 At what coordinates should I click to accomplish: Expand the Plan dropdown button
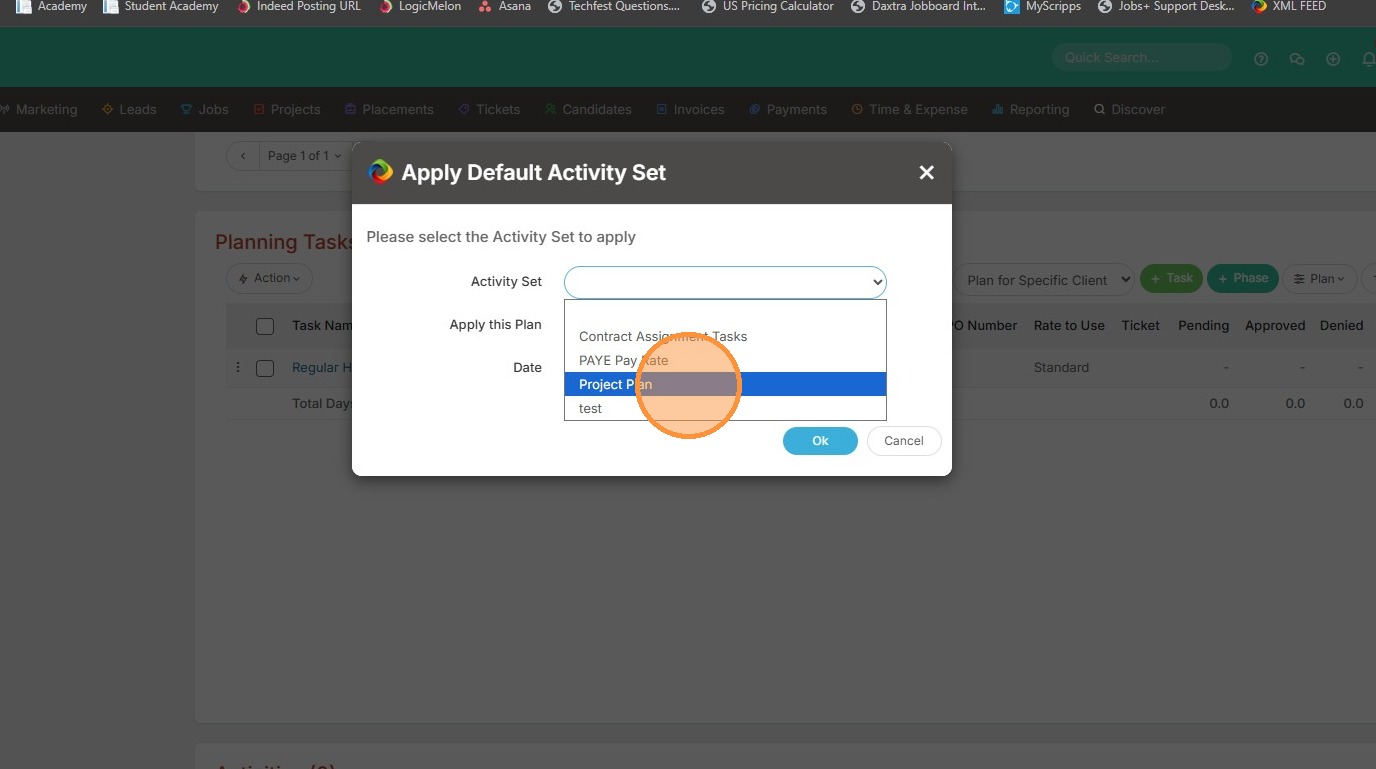pyautogui.click(x=1320, y=279)
